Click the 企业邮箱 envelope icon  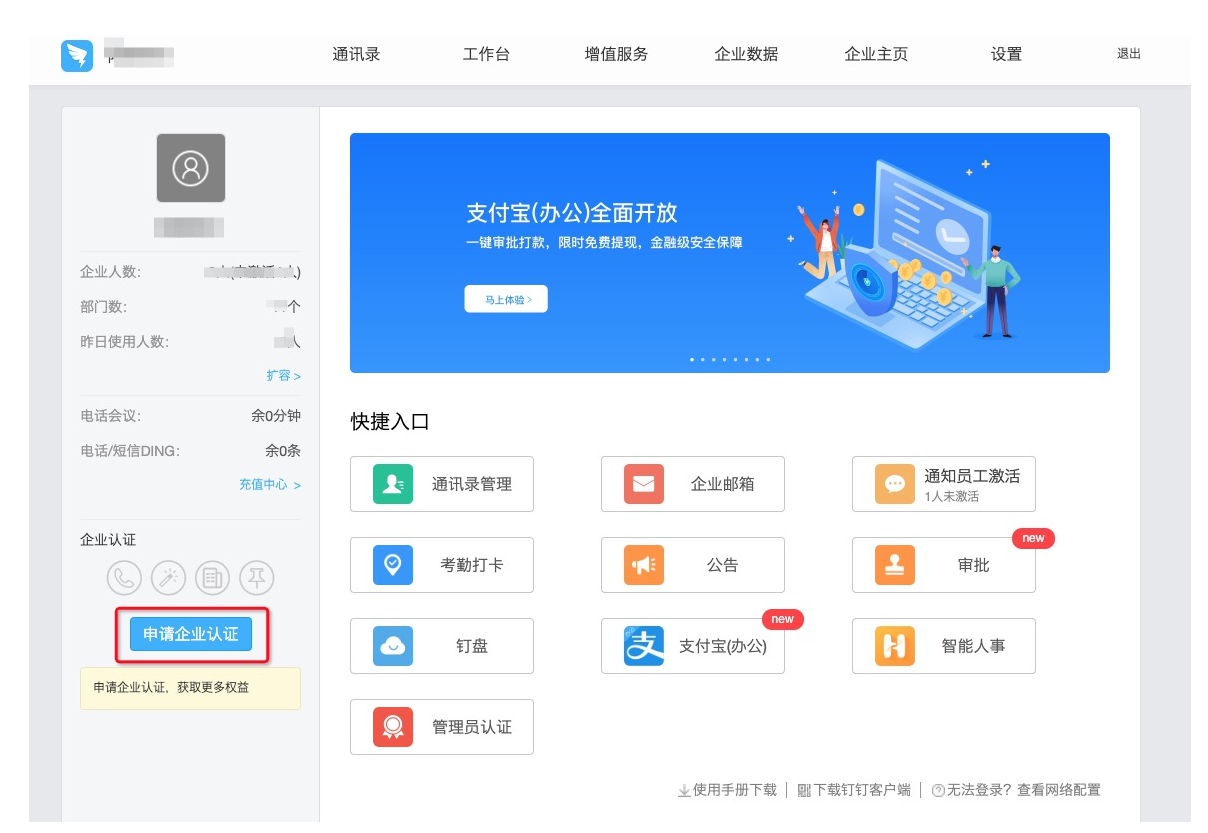tap(644, 484)
